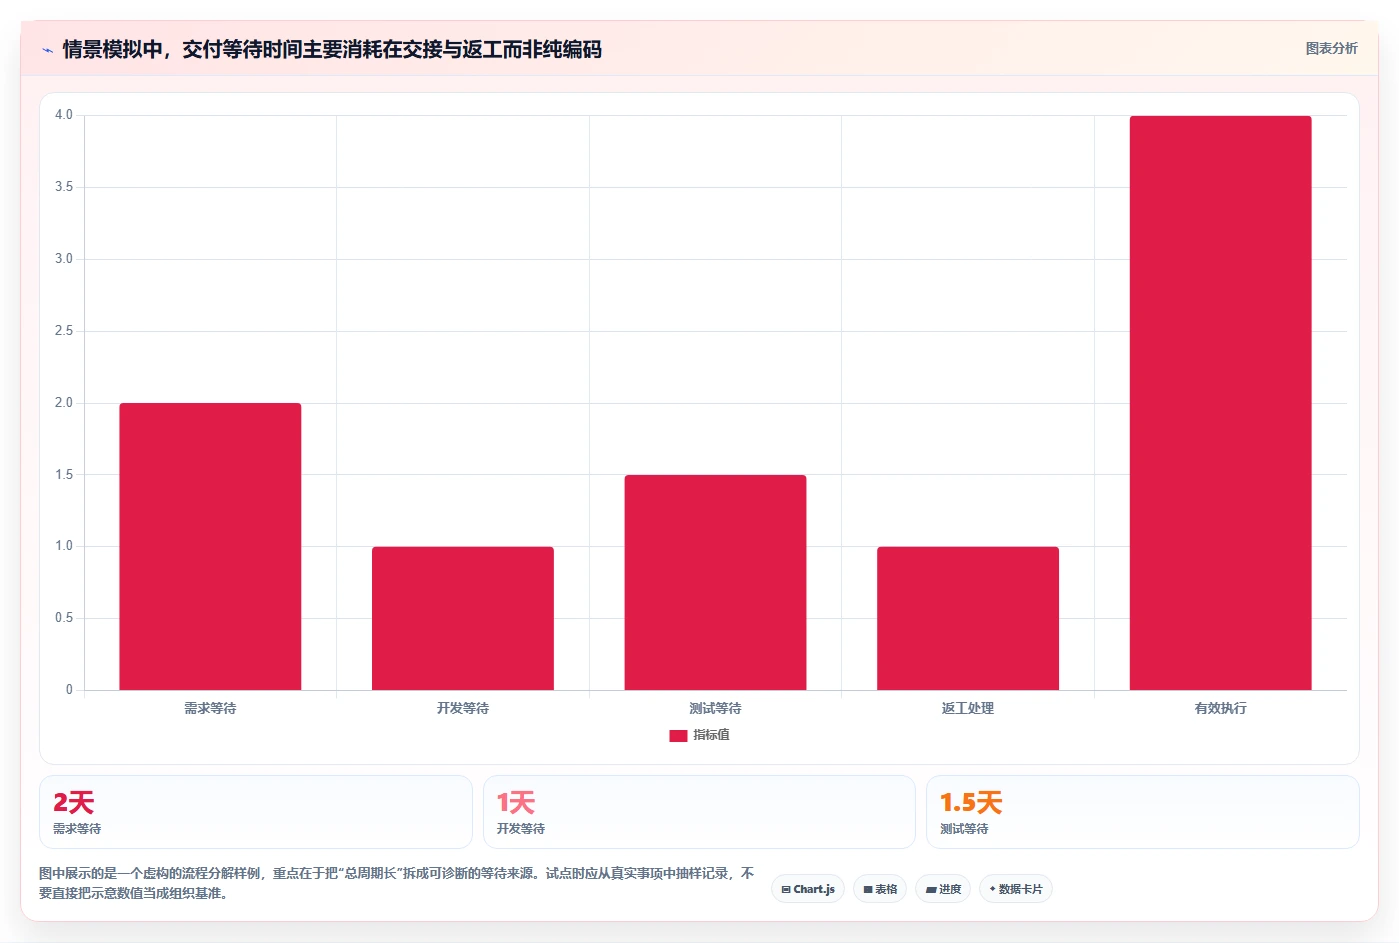The width and height of the screenshot is (1399, 943).
Task: Click the 需求等待 x-axis label
Action: pyautogui.click(x=210, y=708)
